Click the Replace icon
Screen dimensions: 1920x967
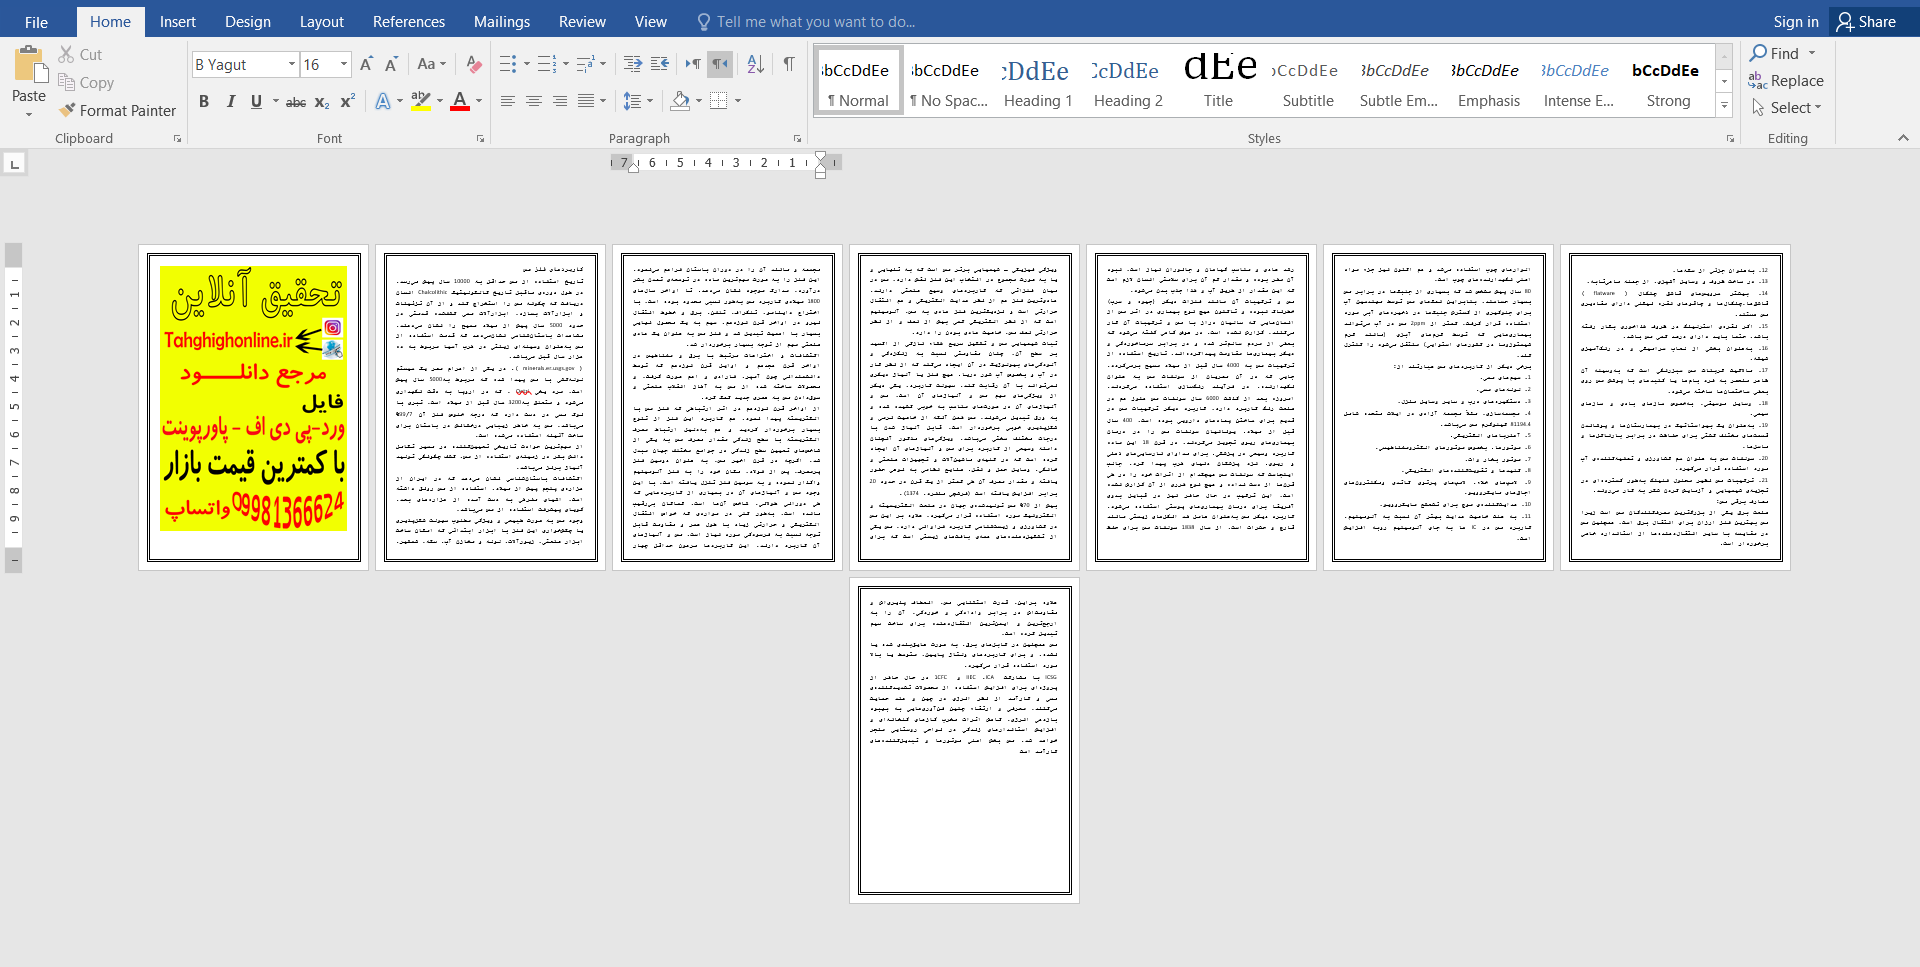tap(1758, 81)
